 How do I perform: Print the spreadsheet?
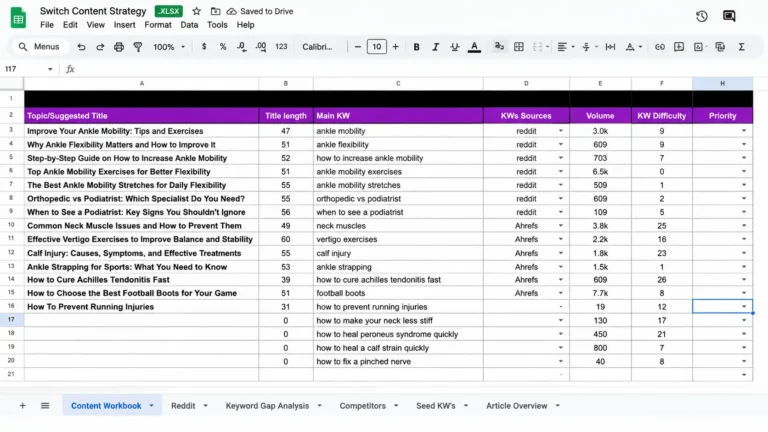[x=119, y=47]
